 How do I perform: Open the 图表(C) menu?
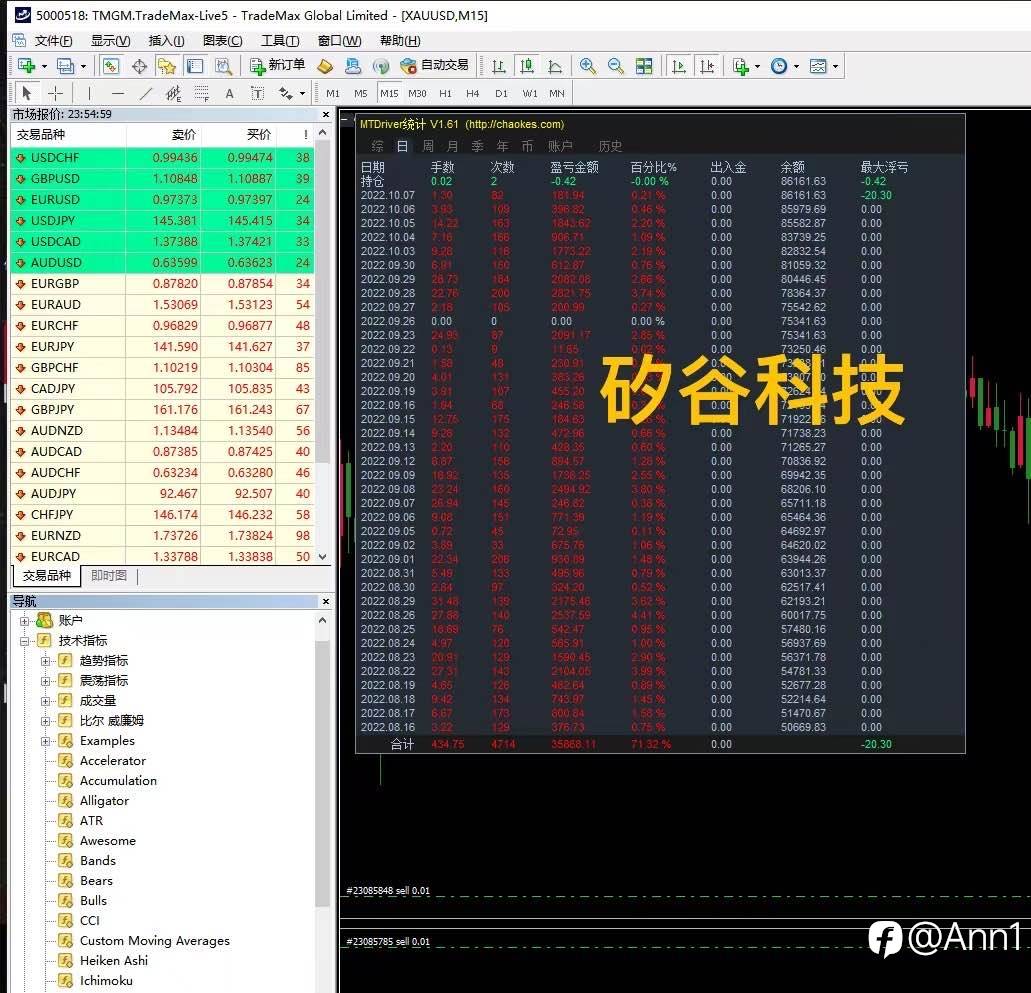tap(222, 41)
